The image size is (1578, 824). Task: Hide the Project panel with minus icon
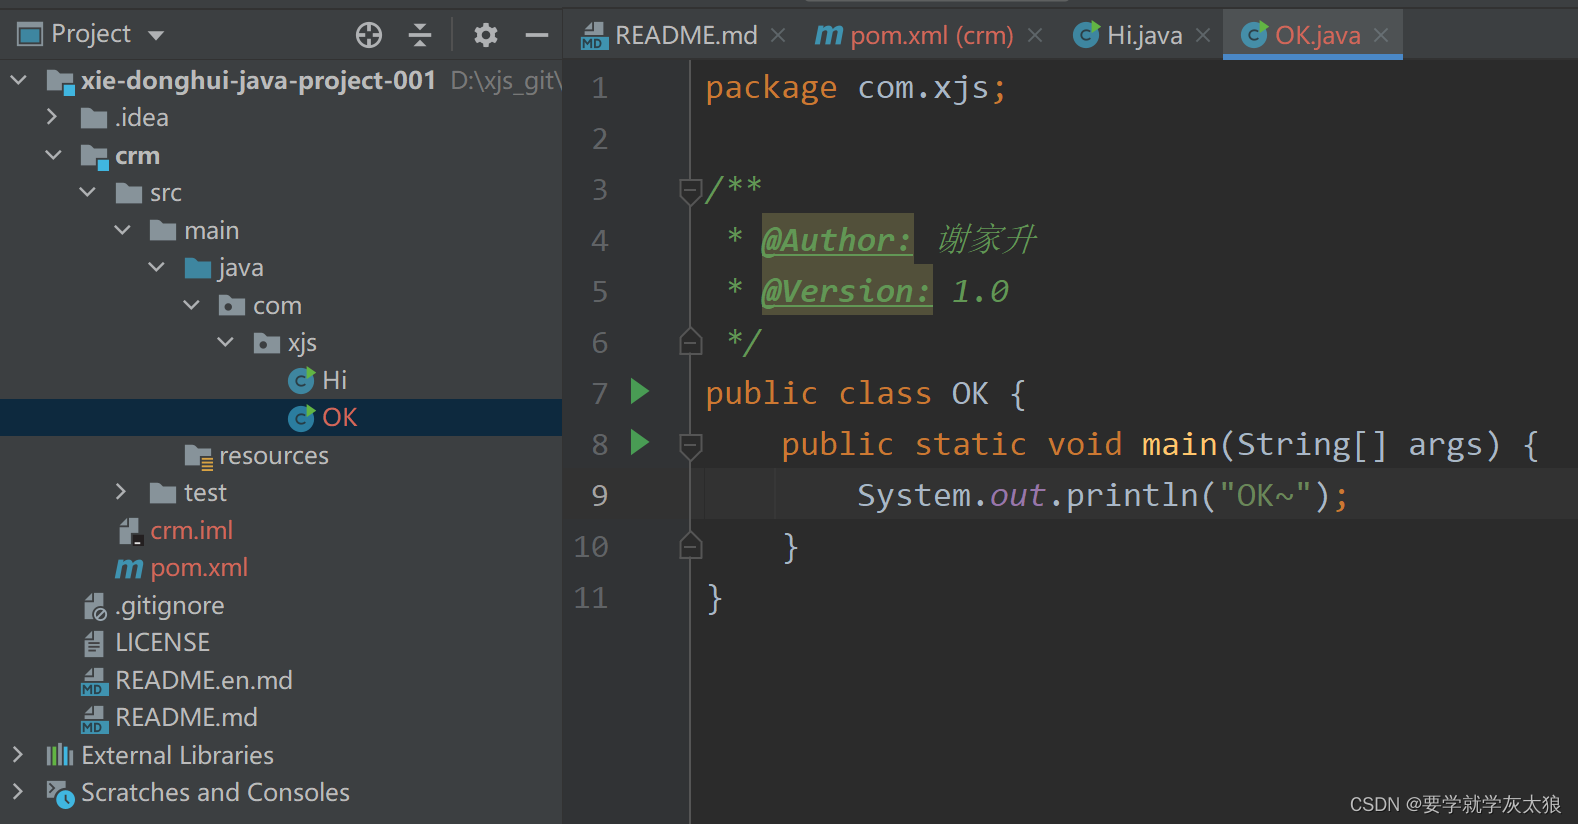[537, 35]
